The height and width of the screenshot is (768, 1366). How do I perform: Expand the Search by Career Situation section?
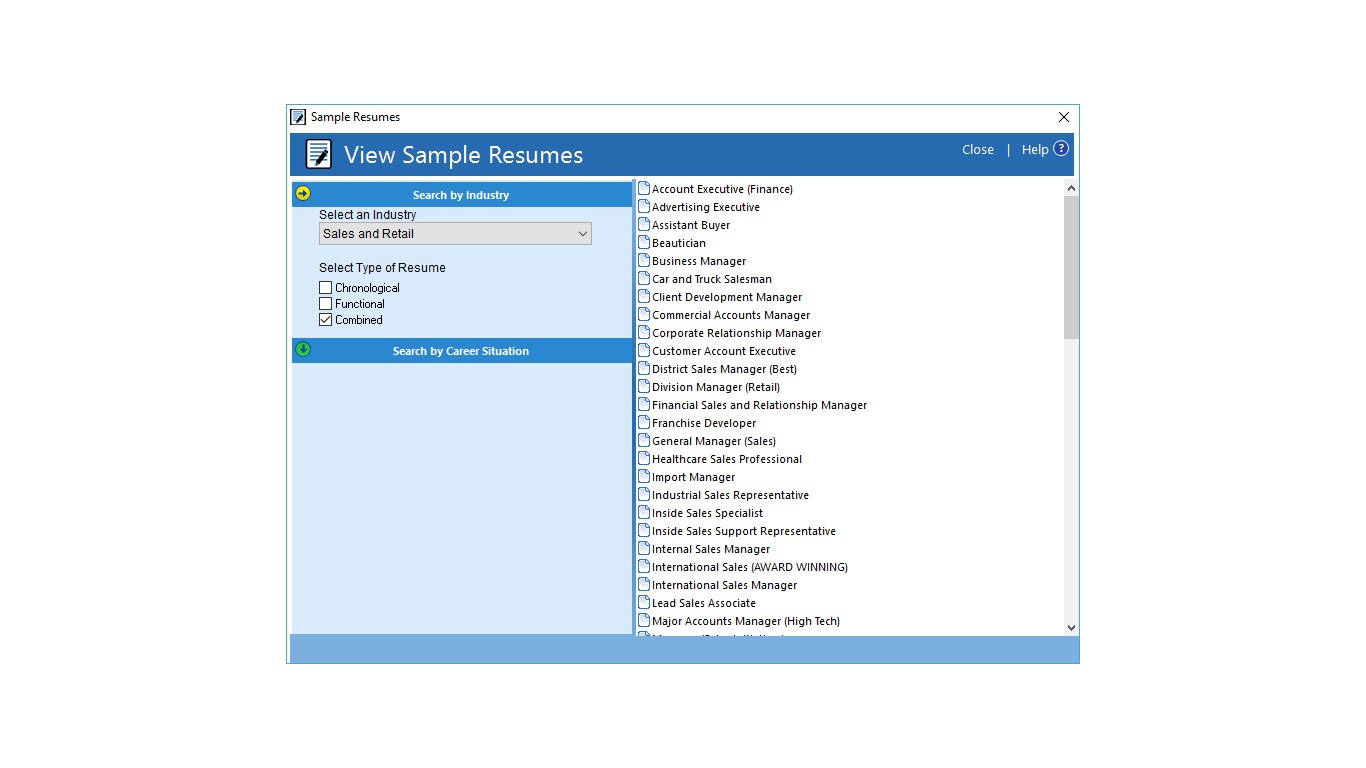pos(461,351)
